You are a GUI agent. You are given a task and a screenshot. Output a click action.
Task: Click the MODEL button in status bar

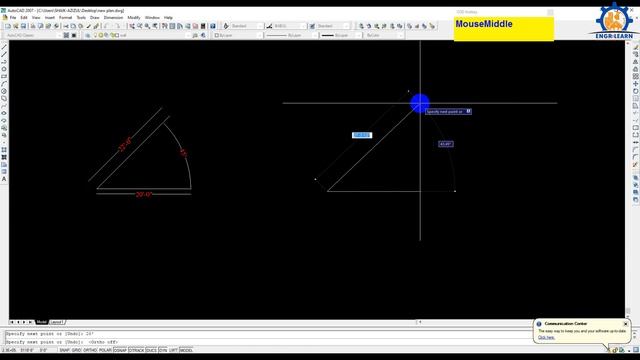click(186, 350)
